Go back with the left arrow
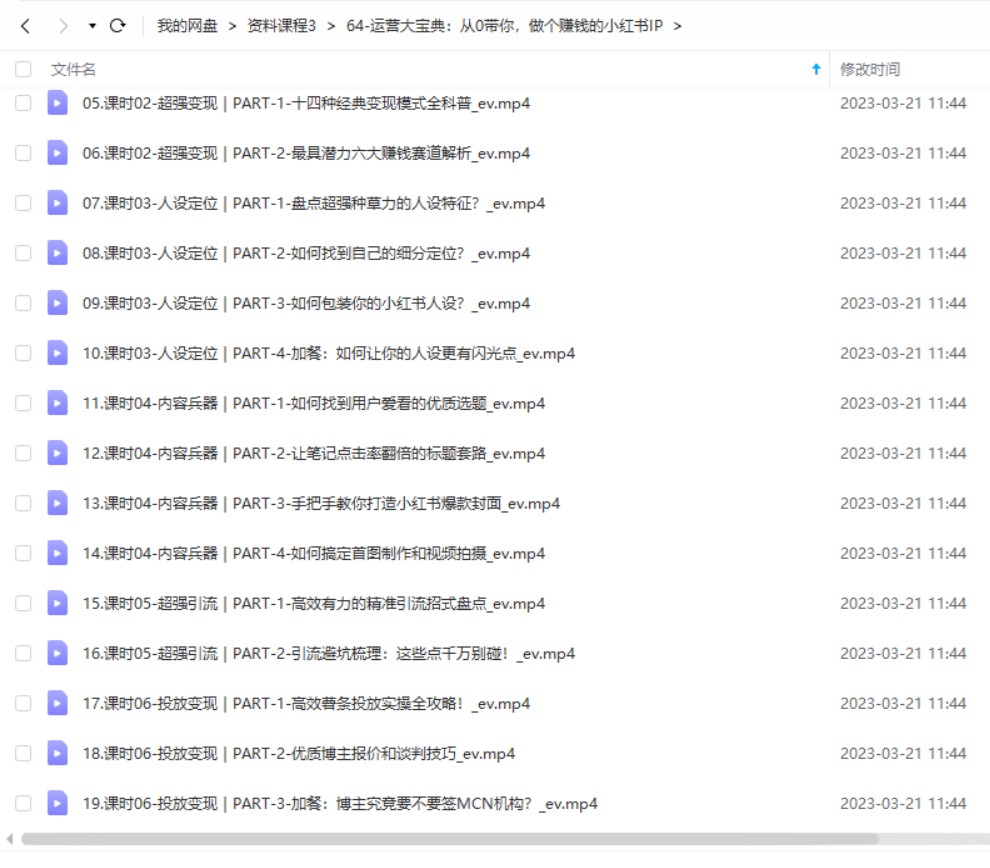 pos(25,26)
